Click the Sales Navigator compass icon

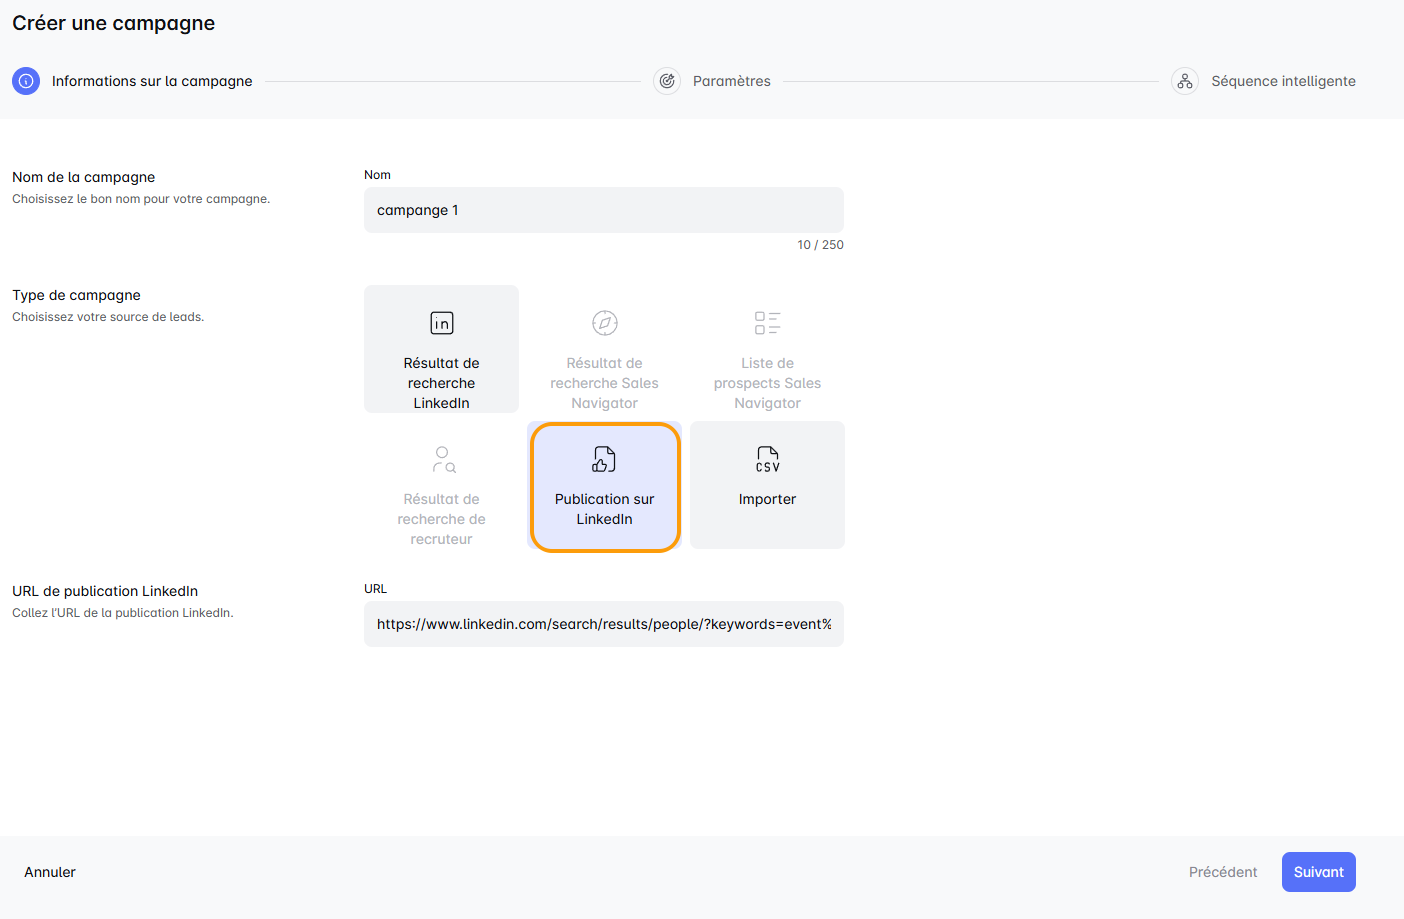[x=604, y=323]
